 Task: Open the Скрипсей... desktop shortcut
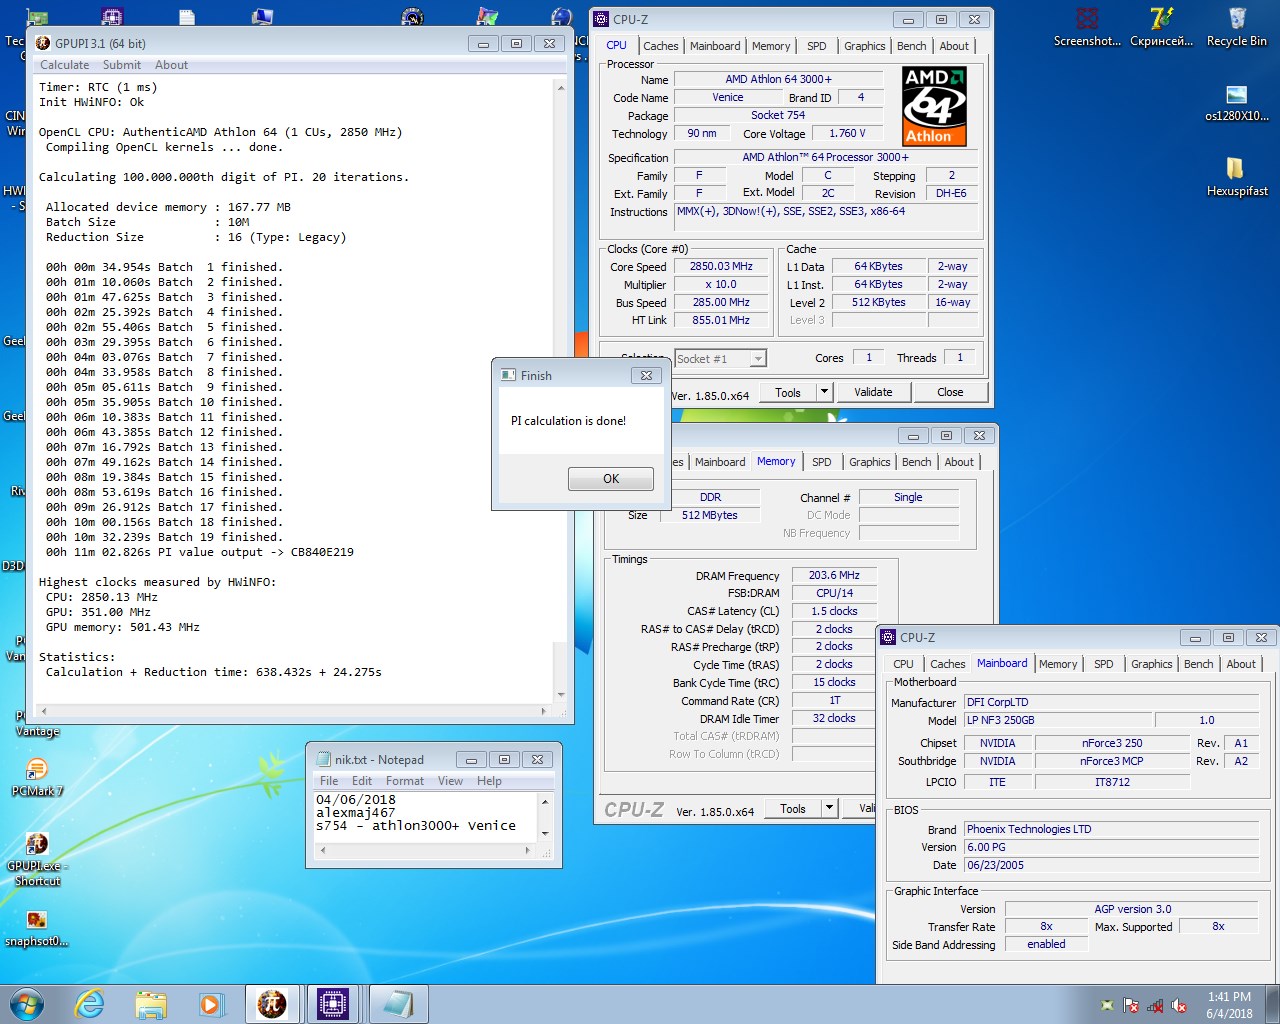pyautogui.click(x=1161, y=28)
